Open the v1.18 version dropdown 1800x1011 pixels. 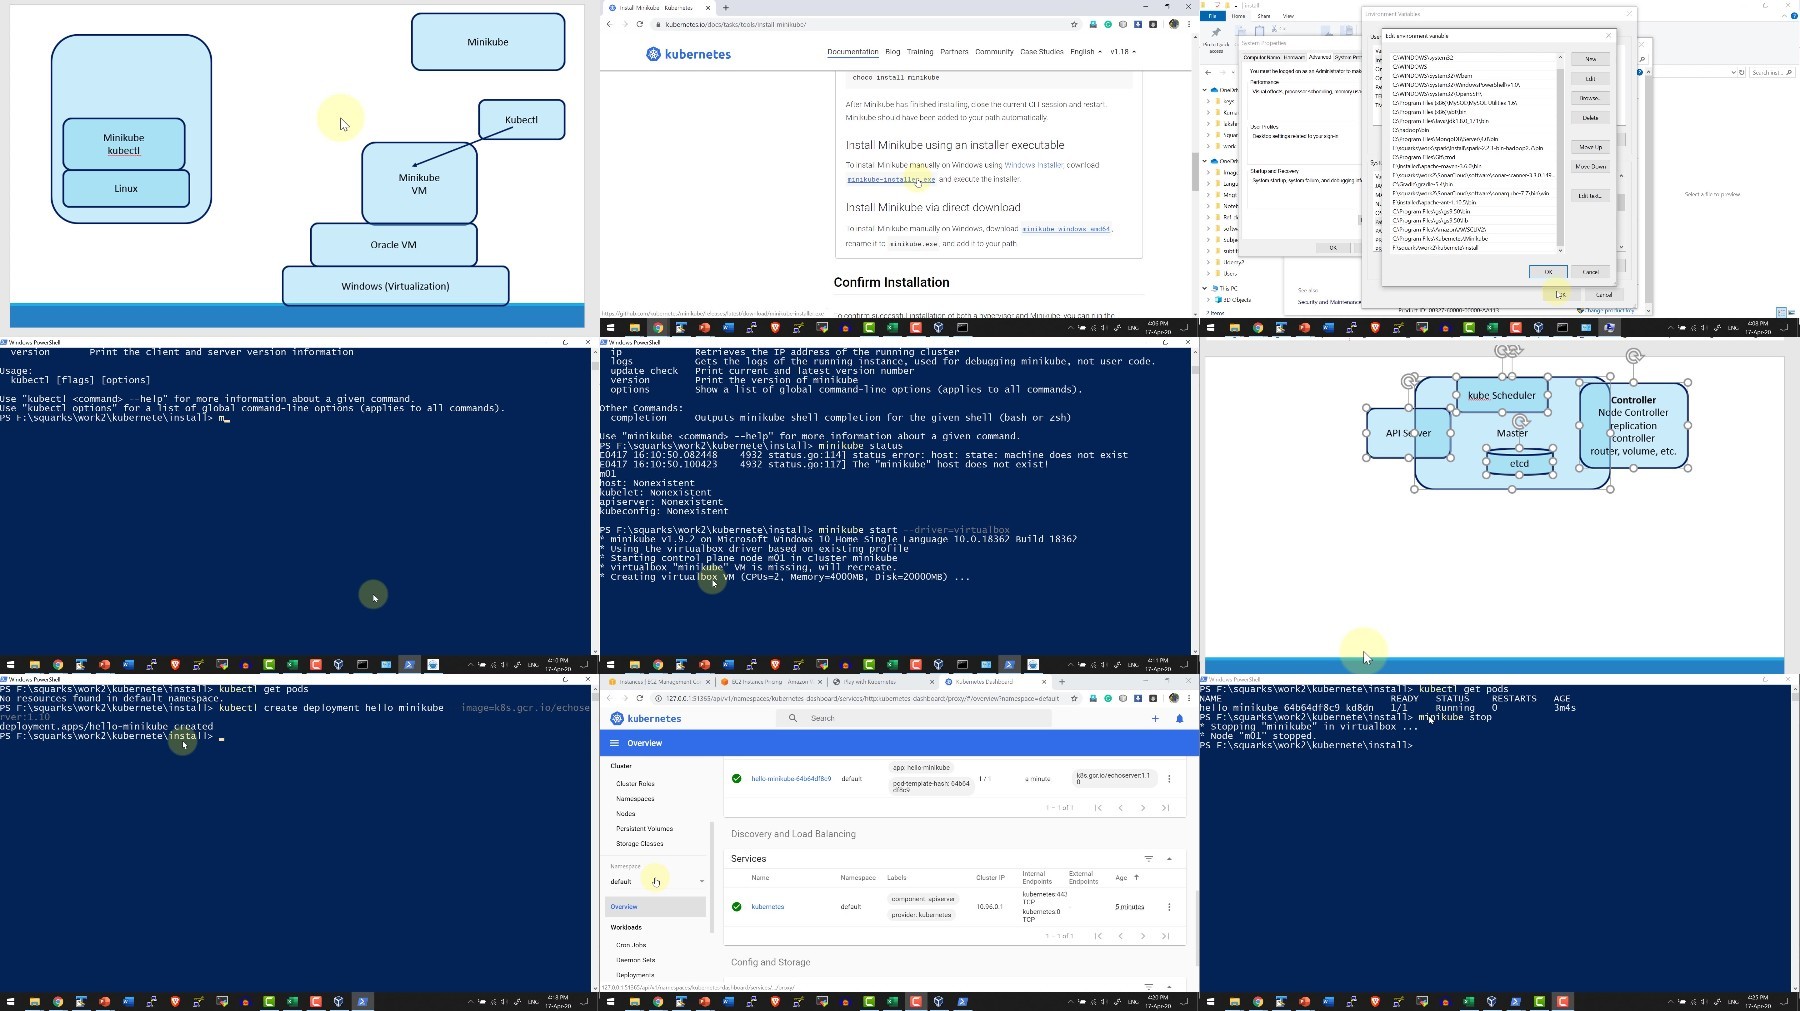click(x=1123, y=51)
